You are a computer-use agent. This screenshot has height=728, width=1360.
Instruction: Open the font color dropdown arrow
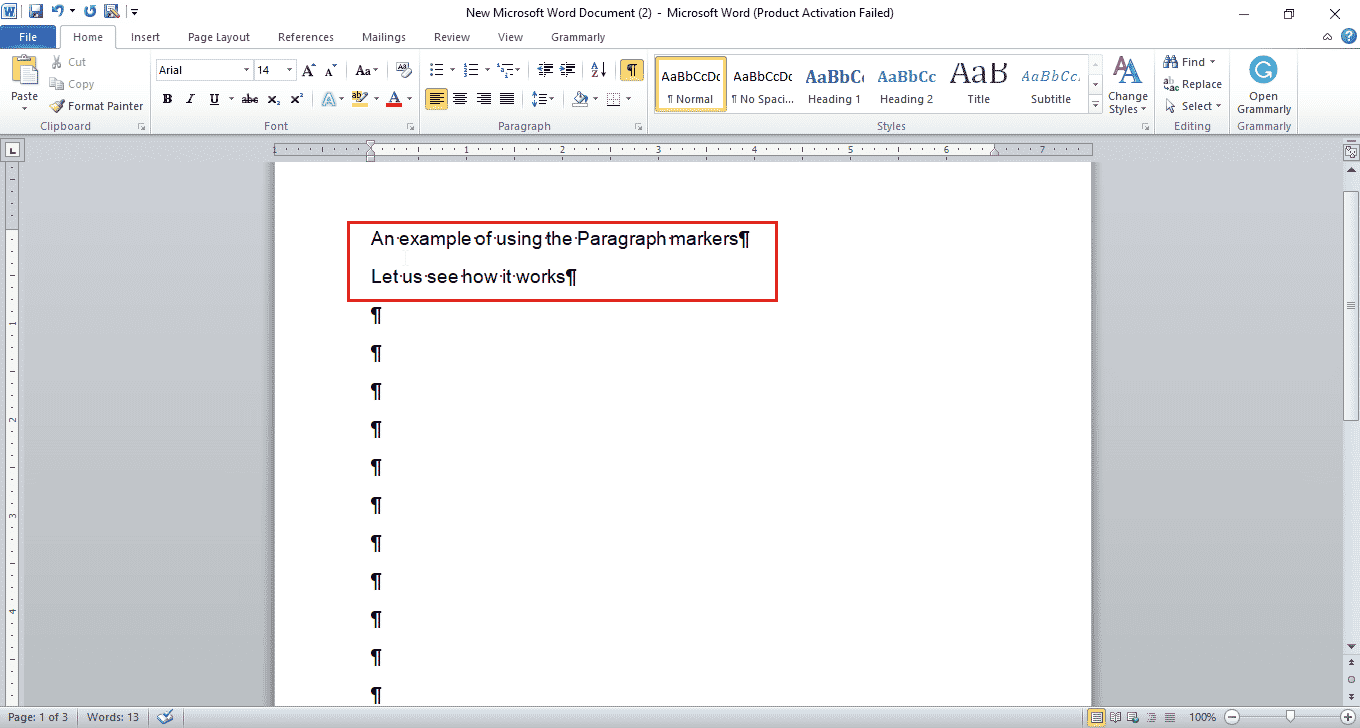[410, 99]
